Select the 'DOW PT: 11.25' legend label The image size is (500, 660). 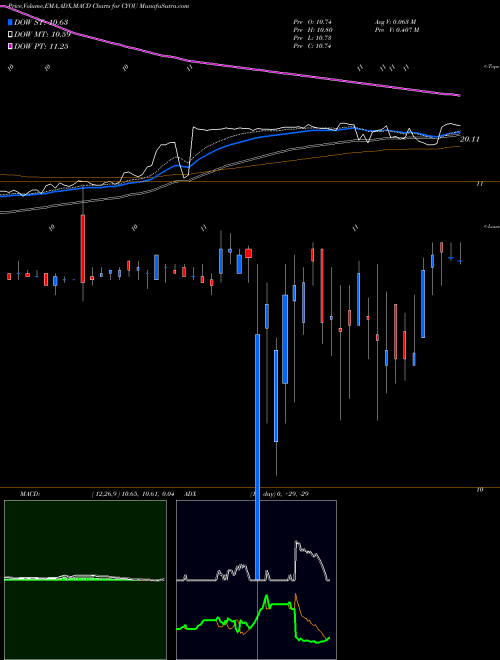(x=41, y=46)
